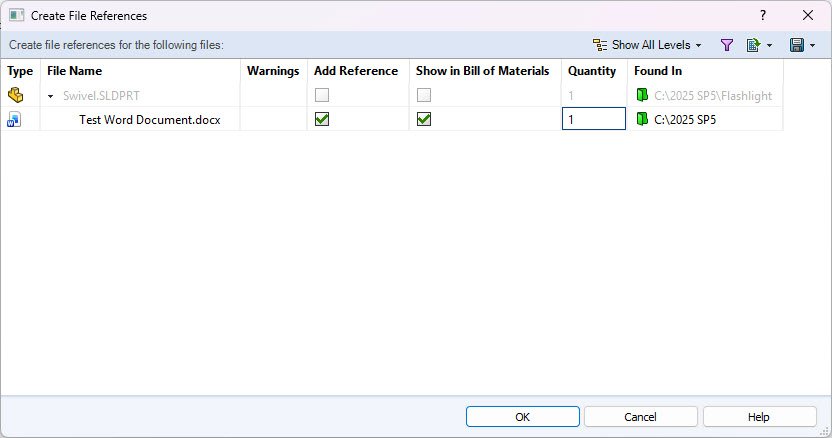This screenshot has width=832, height=438.
Task: Click the C:\2025 SP5 path cell
Action: [685, 119]
